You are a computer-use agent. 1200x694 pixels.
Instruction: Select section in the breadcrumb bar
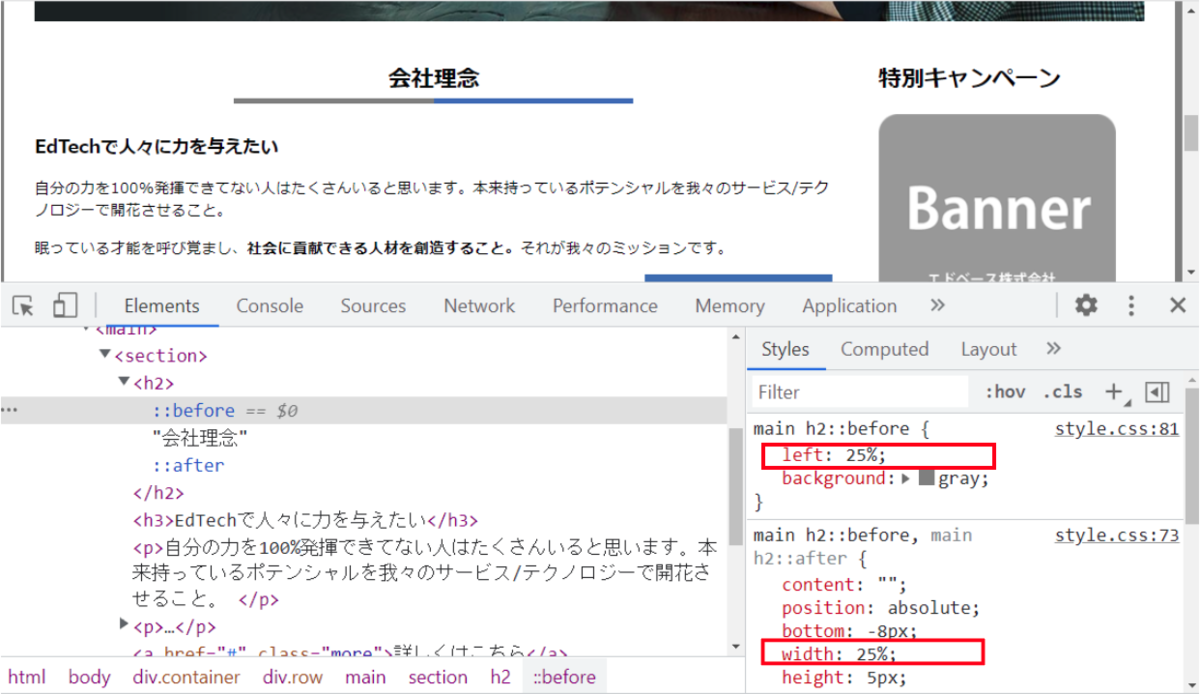coord(437,677)
